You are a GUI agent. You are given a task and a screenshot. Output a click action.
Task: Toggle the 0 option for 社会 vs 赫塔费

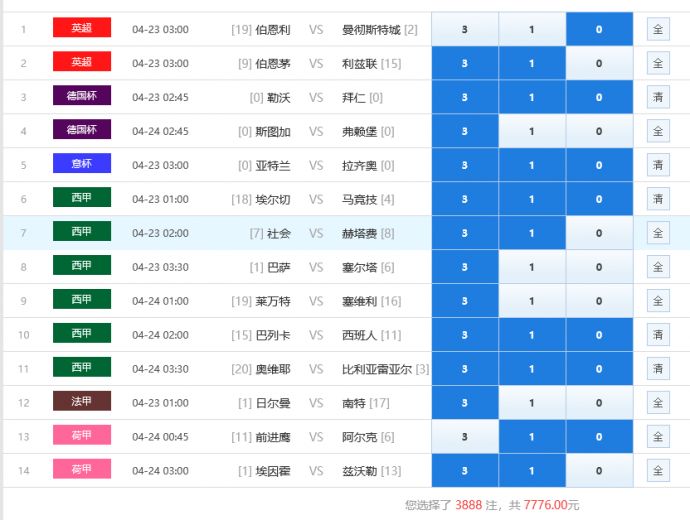pos(599,233)
